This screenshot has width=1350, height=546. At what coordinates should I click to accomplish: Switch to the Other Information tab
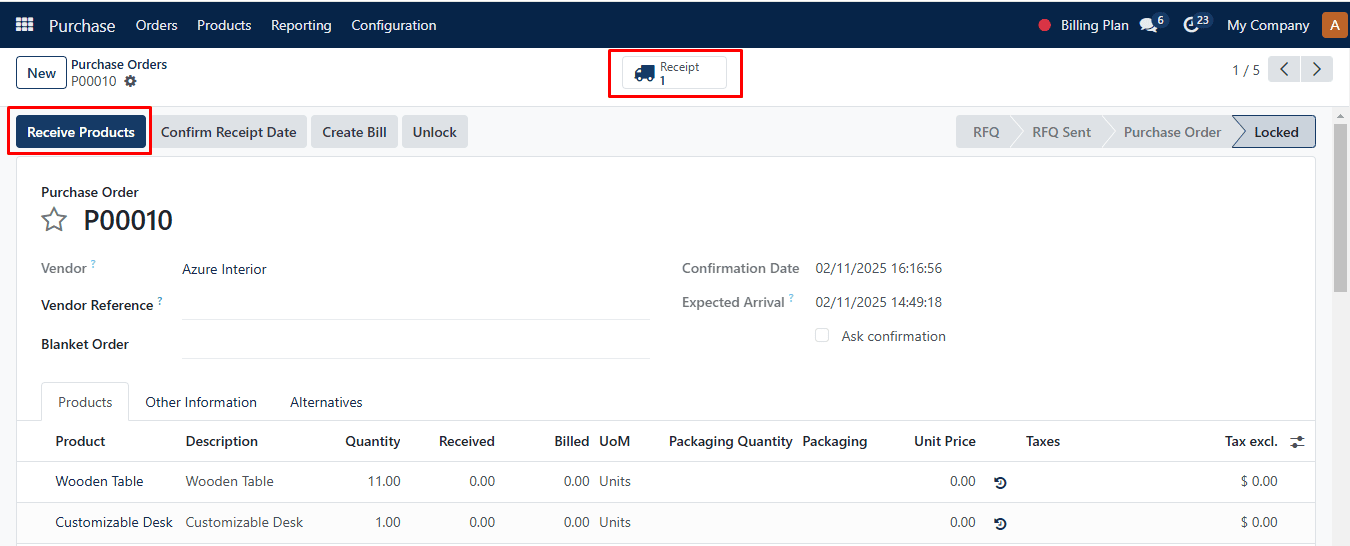pos(201,402)
